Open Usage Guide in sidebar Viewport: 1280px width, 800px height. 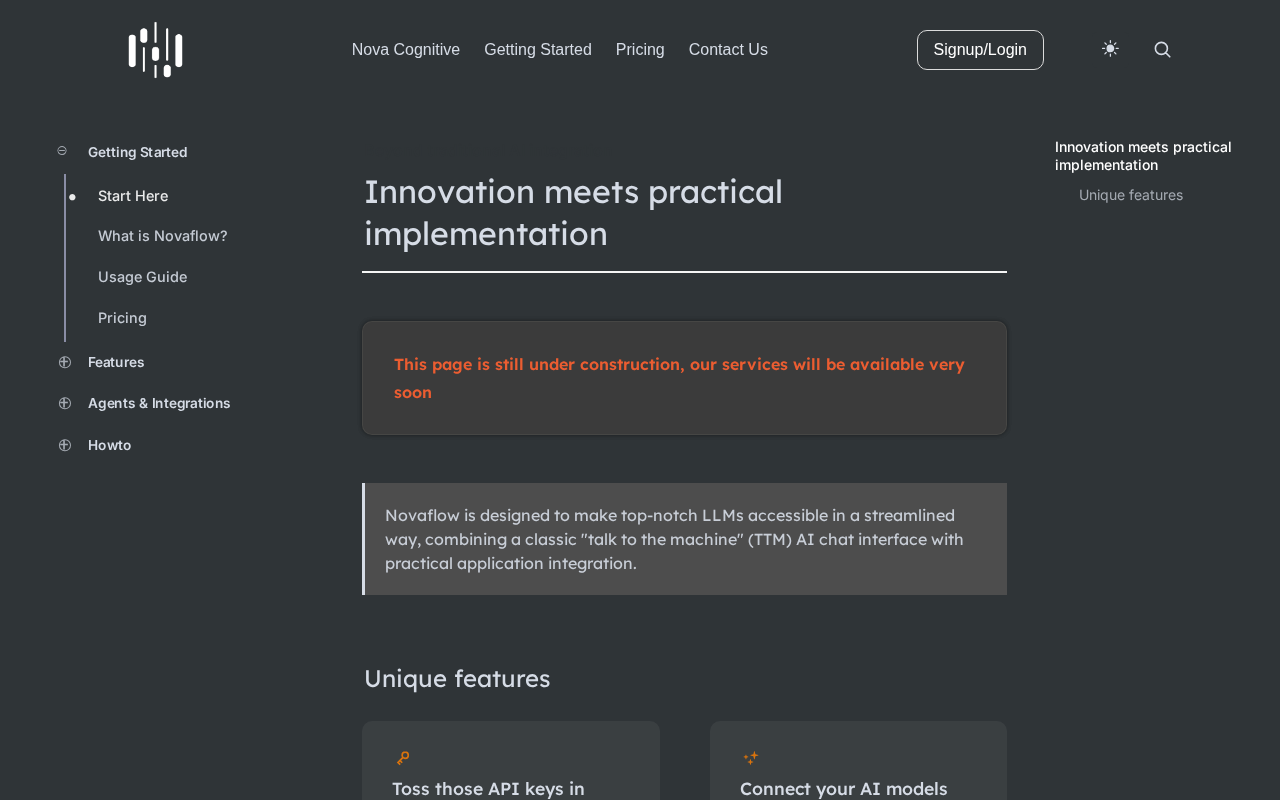coord(143,277)
